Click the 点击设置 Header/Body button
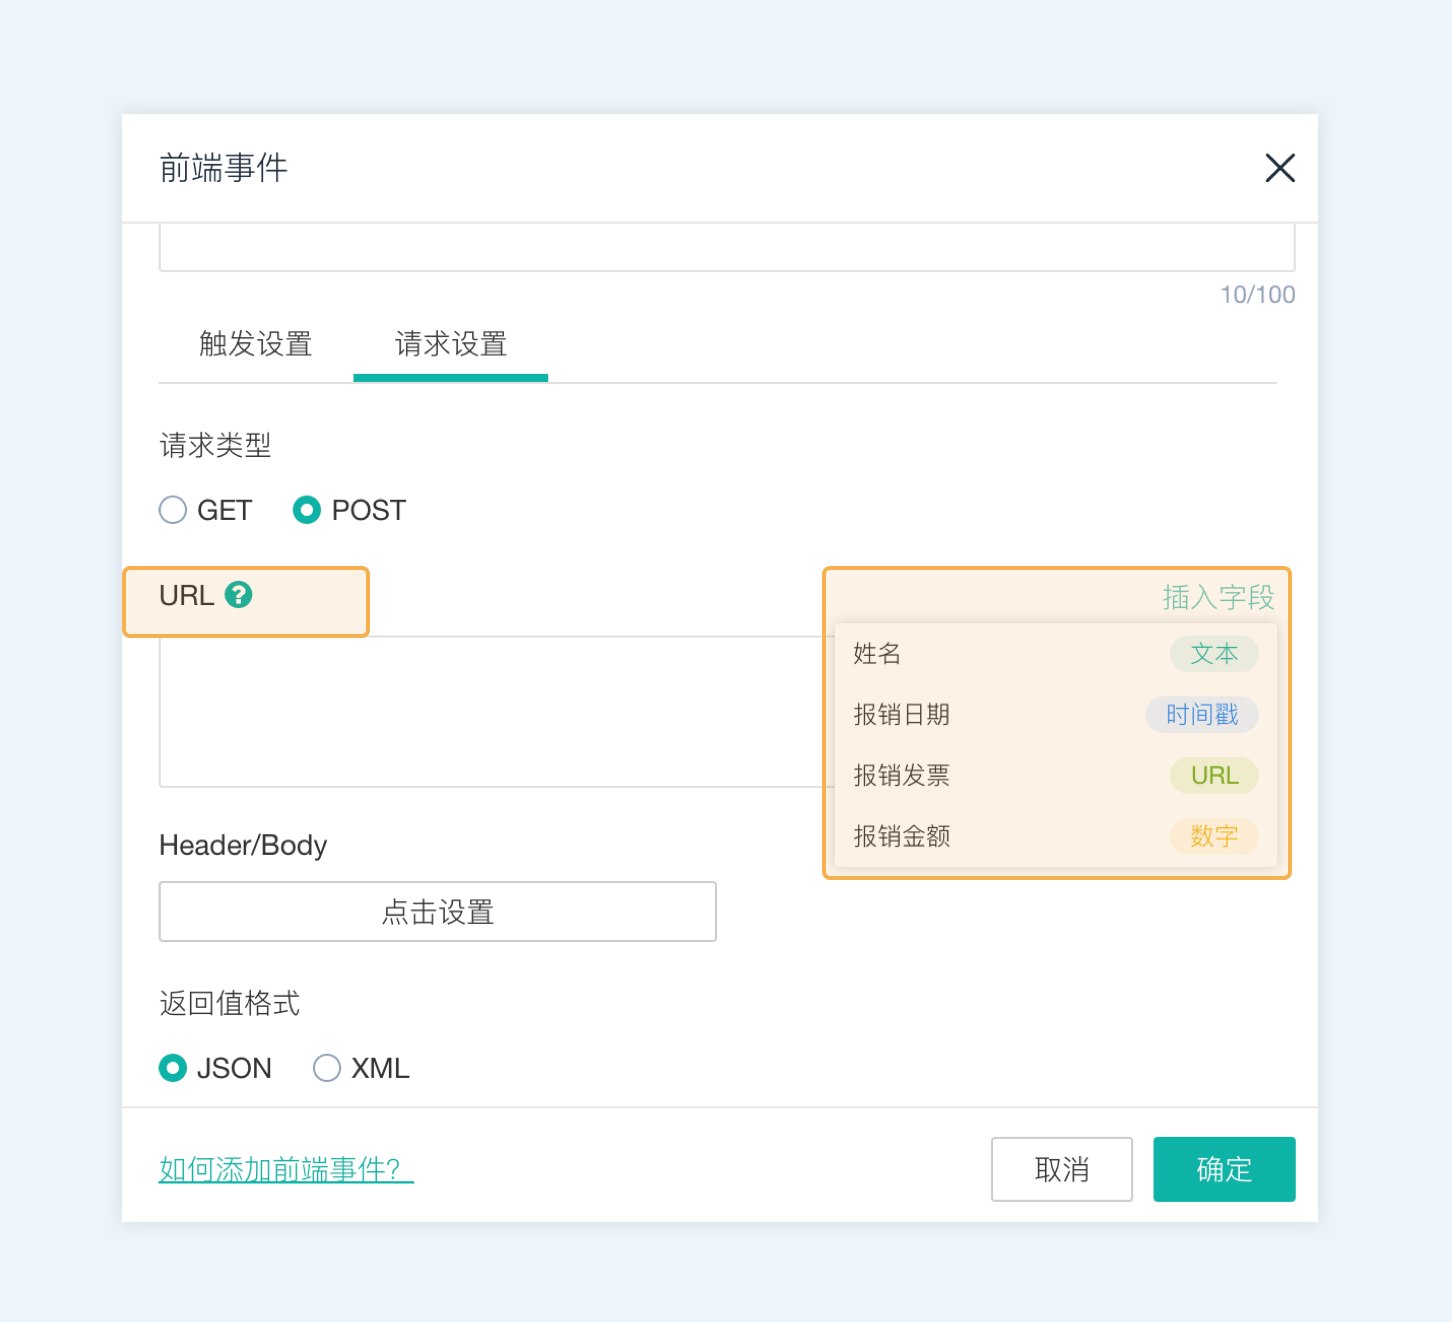The height and width of the screenshot is (1322, 1452). (437, 911)
